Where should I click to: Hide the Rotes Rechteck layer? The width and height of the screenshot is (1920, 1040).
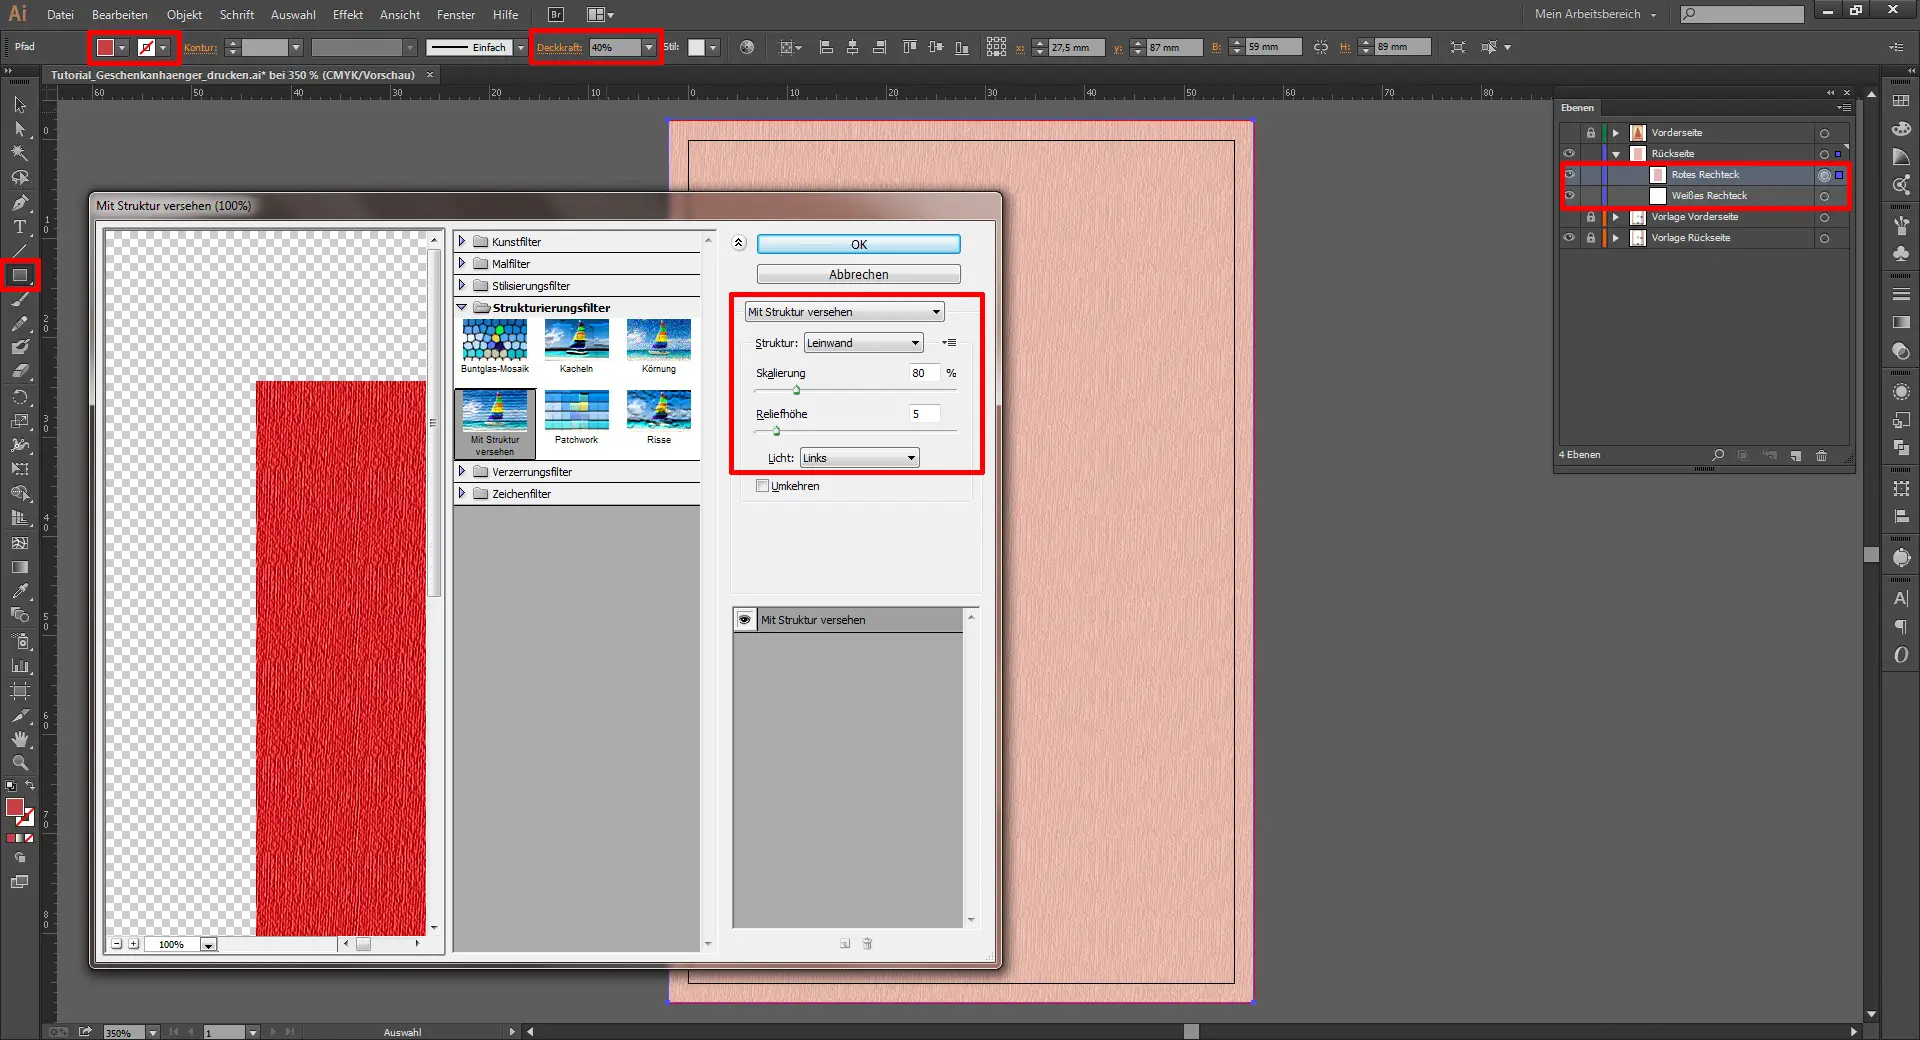pyautogui.click(x=1569, y=175)
